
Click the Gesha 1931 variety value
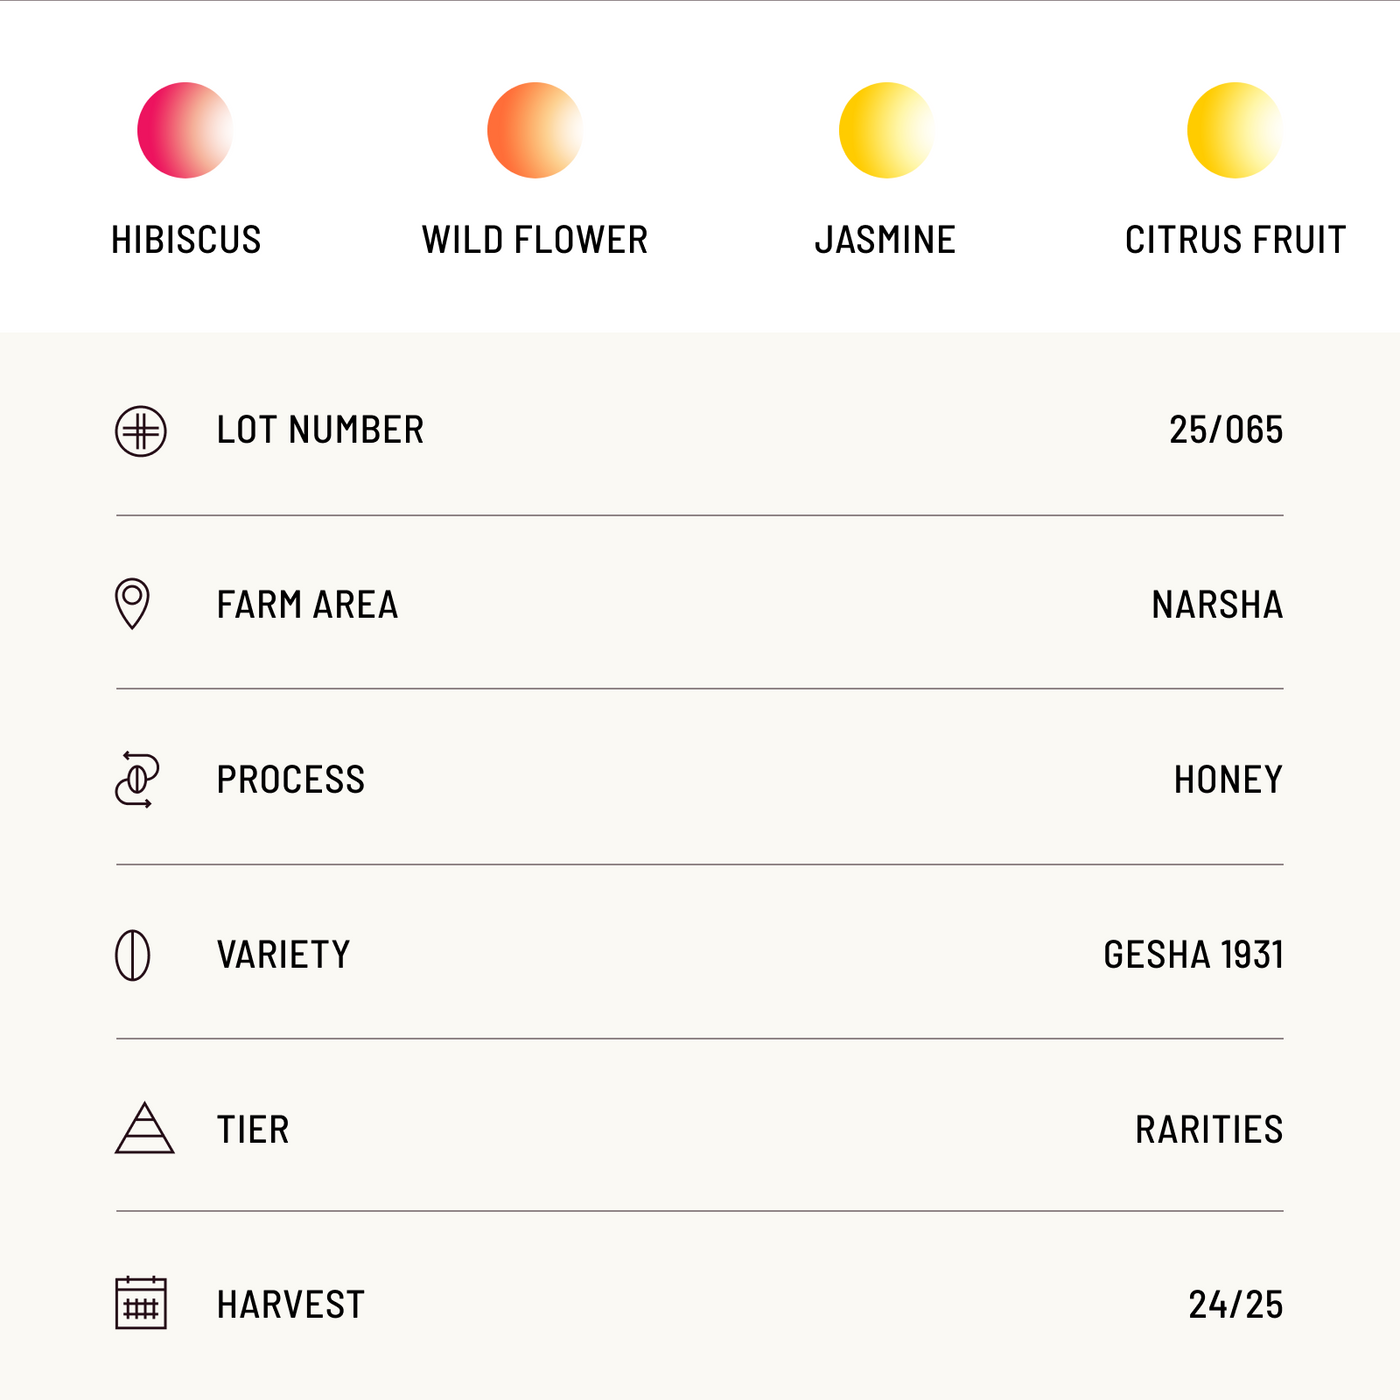pyautogui.click(x=1193, y=955)
